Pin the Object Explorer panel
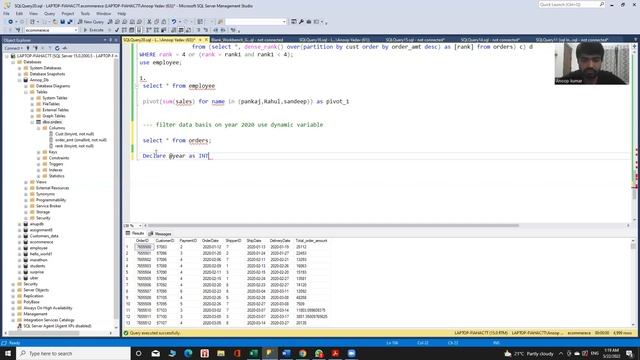 111,40
